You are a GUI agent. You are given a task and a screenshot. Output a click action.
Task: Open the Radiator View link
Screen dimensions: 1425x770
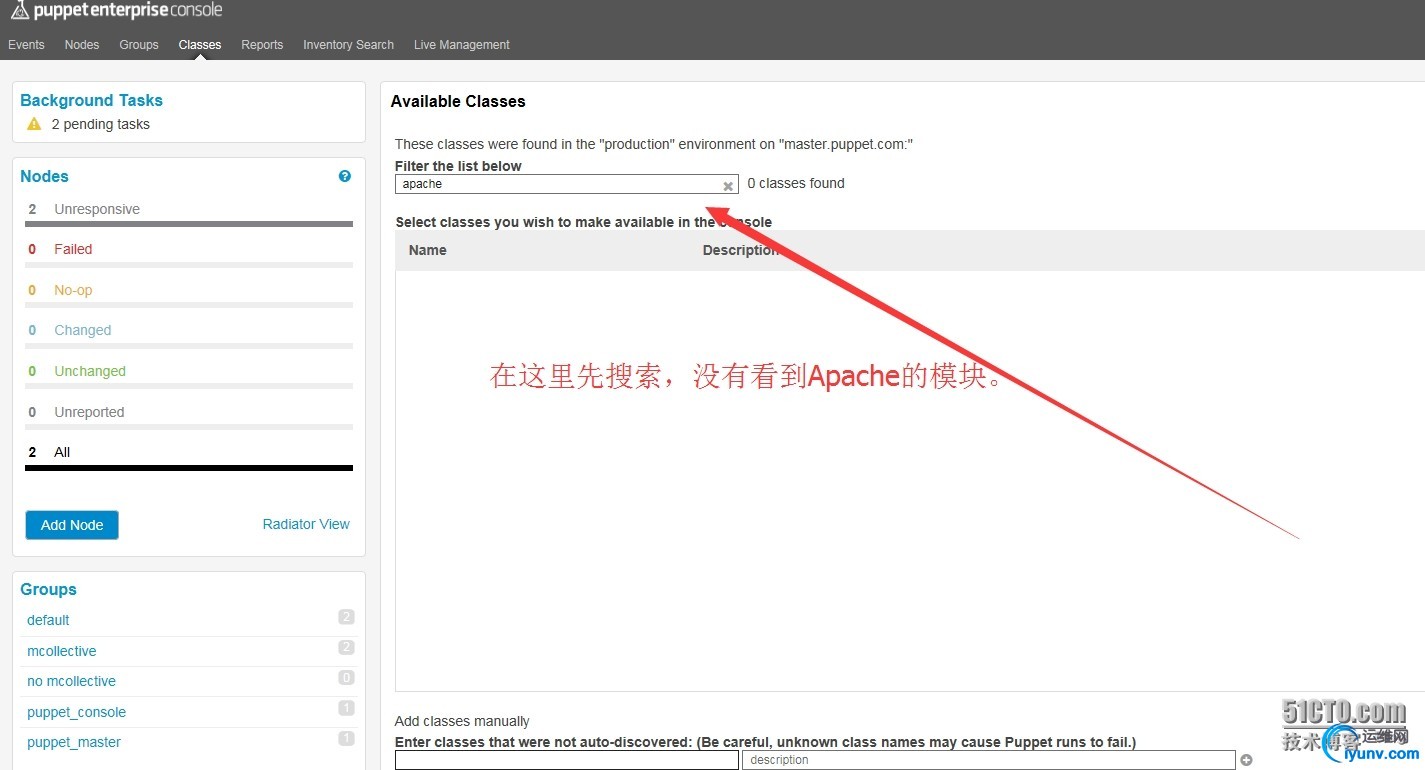[306, 524]
